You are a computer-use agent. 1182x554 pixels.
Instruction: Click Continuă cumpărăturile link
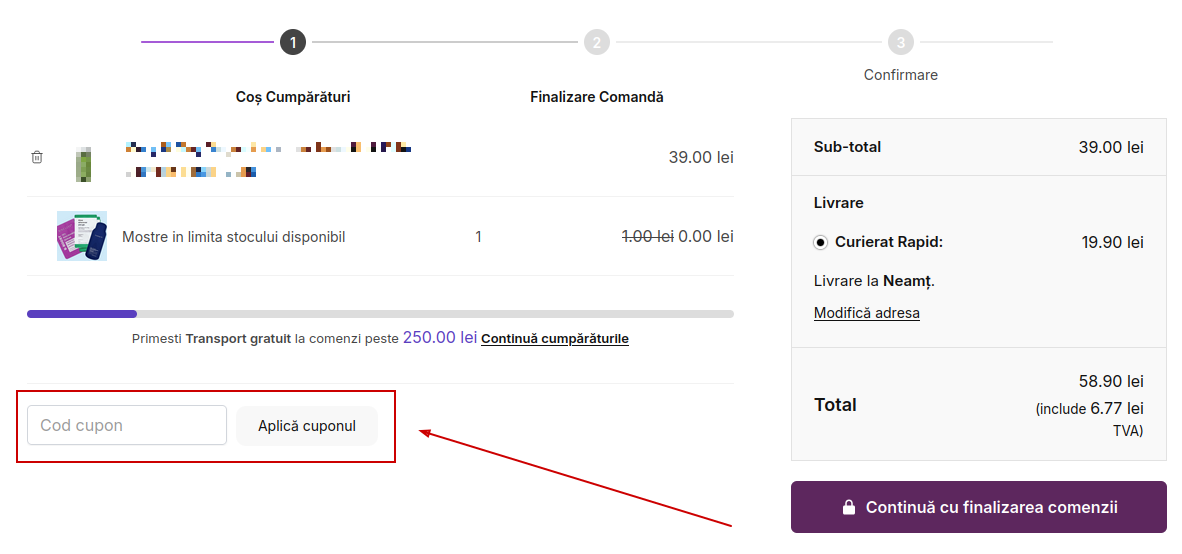[555, 339]
